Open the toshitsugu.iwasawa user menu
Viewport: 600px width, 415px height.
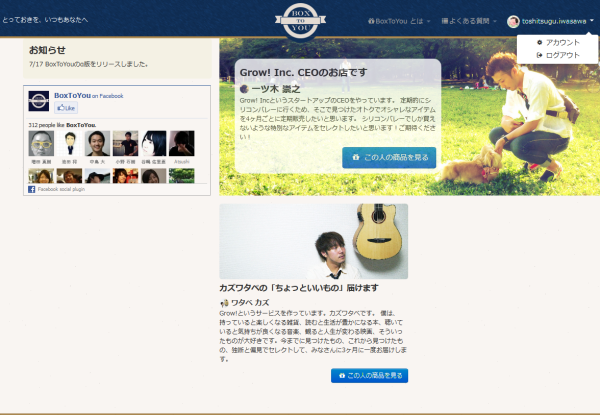coord(551,21)
